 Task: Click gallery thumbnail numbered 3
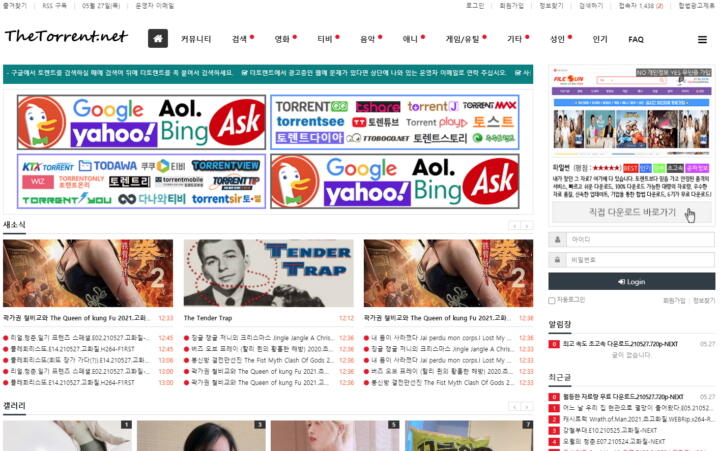201,435
